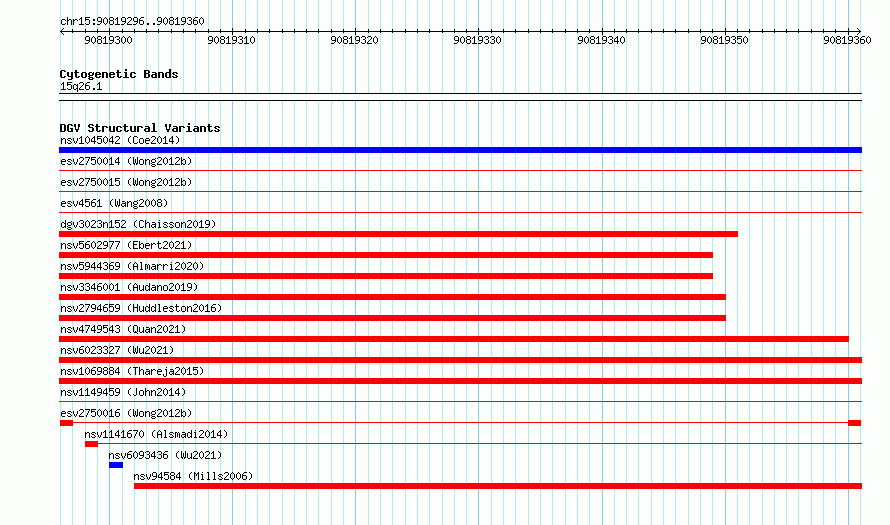890x525 pixels.
Task: Open nsv3346001 (Audano2019) label
Action: [x=129, y=287]
